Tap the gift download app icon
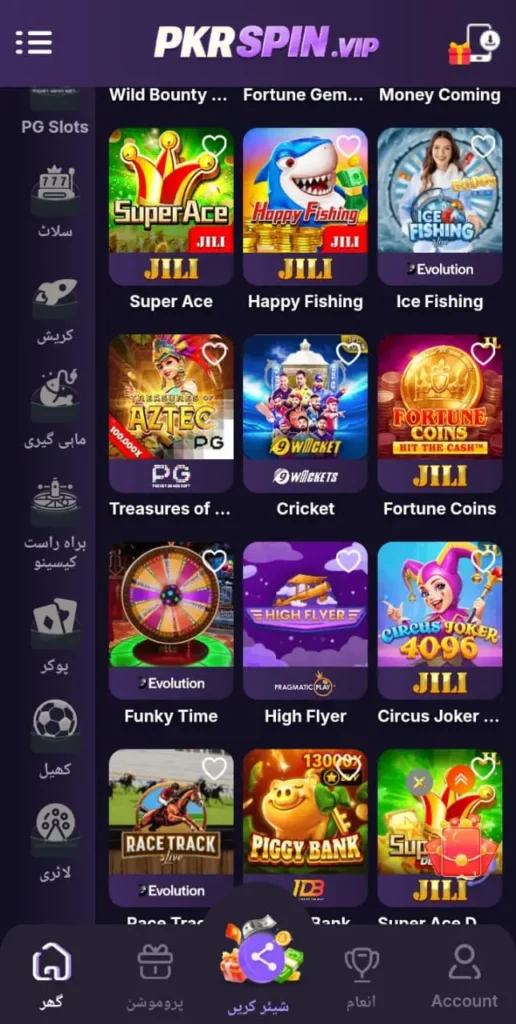The width and height of the screenshot is (516, 1024). [474, 44]
